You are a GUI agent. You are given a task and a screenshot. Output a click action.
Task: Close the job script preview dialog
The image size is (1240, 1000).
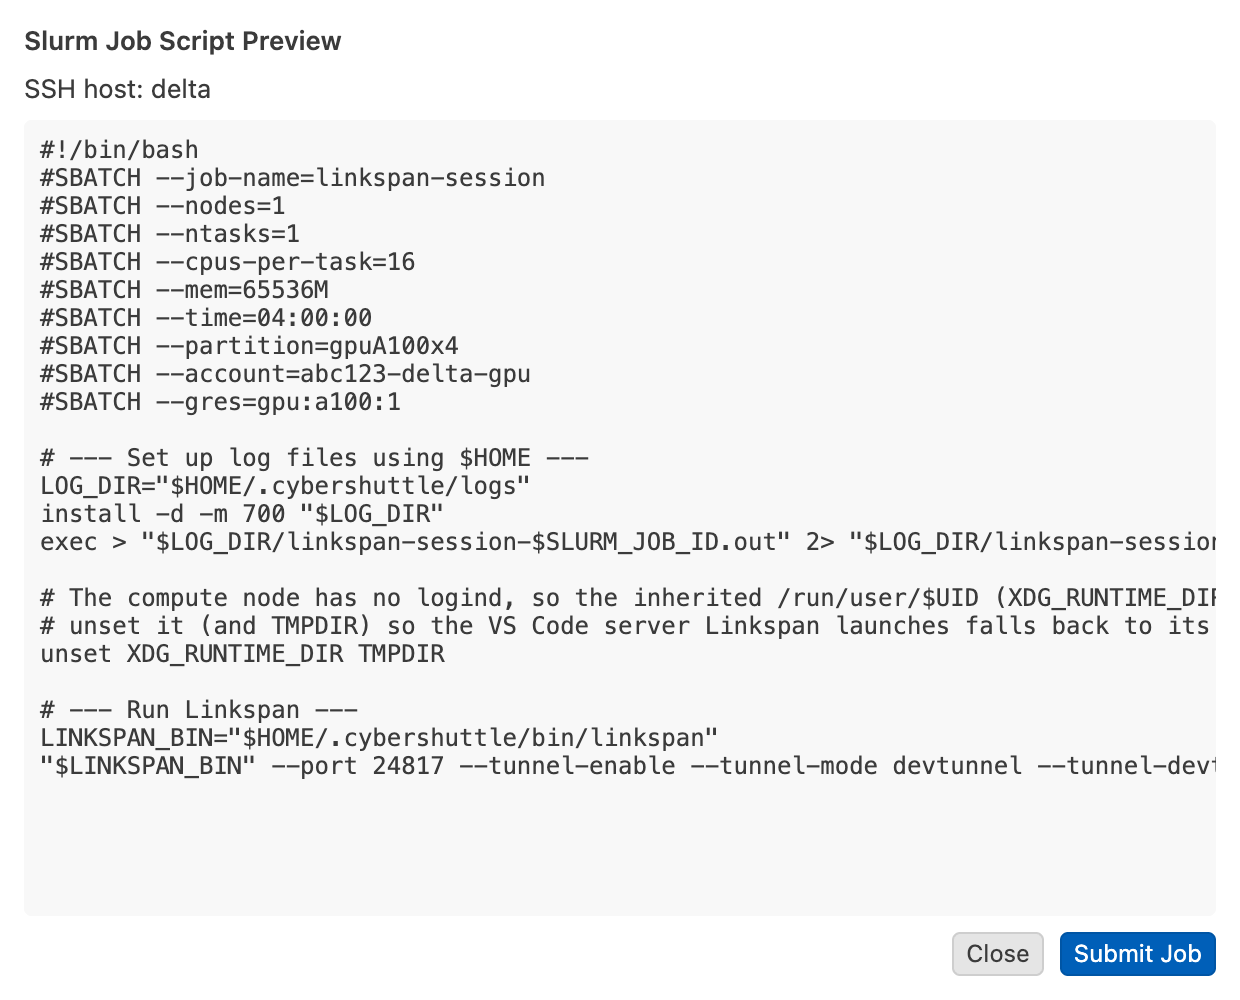pyautogui.click(x=997, y=954)
